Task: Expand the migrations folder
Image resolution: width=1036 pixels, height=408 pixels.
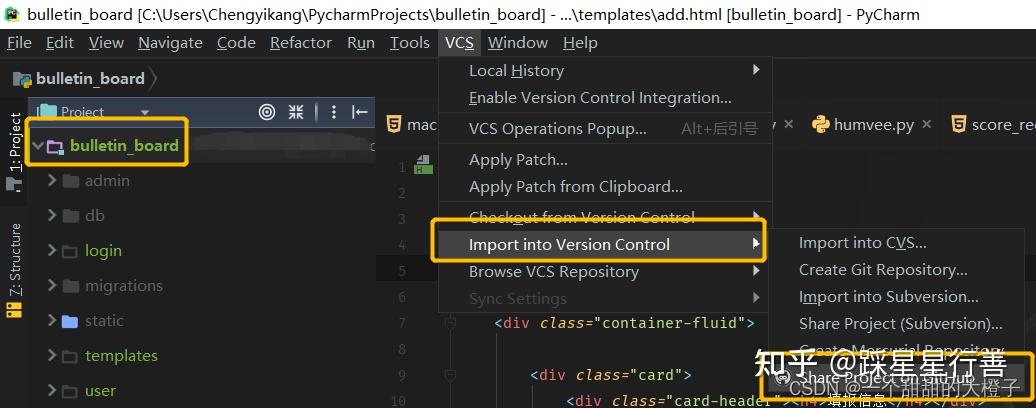Action: 52,286
